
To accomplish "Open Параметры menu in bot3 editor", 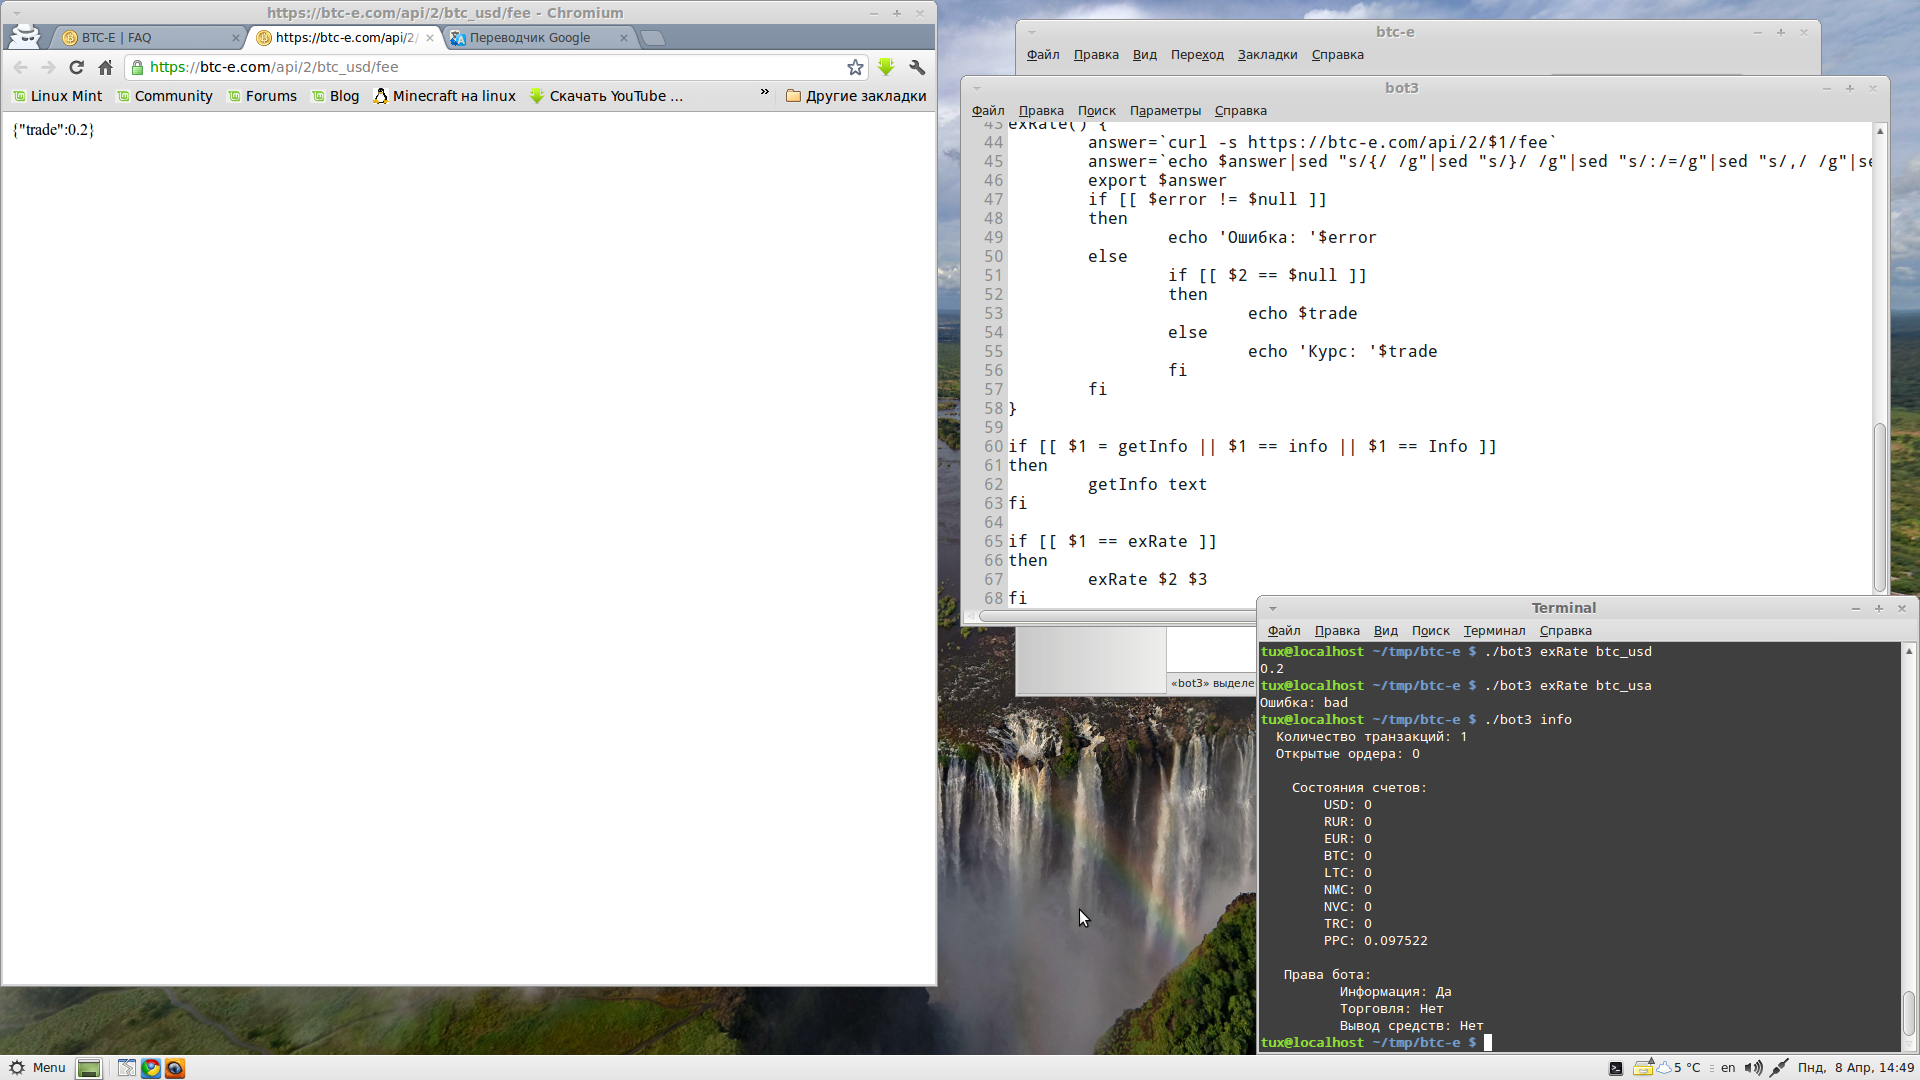I will [1165, 111].
